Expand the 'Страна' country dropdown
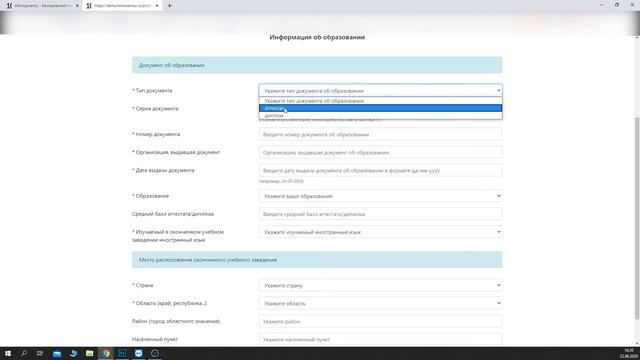This screenshot has width=640, height=360. coord(380,285)
